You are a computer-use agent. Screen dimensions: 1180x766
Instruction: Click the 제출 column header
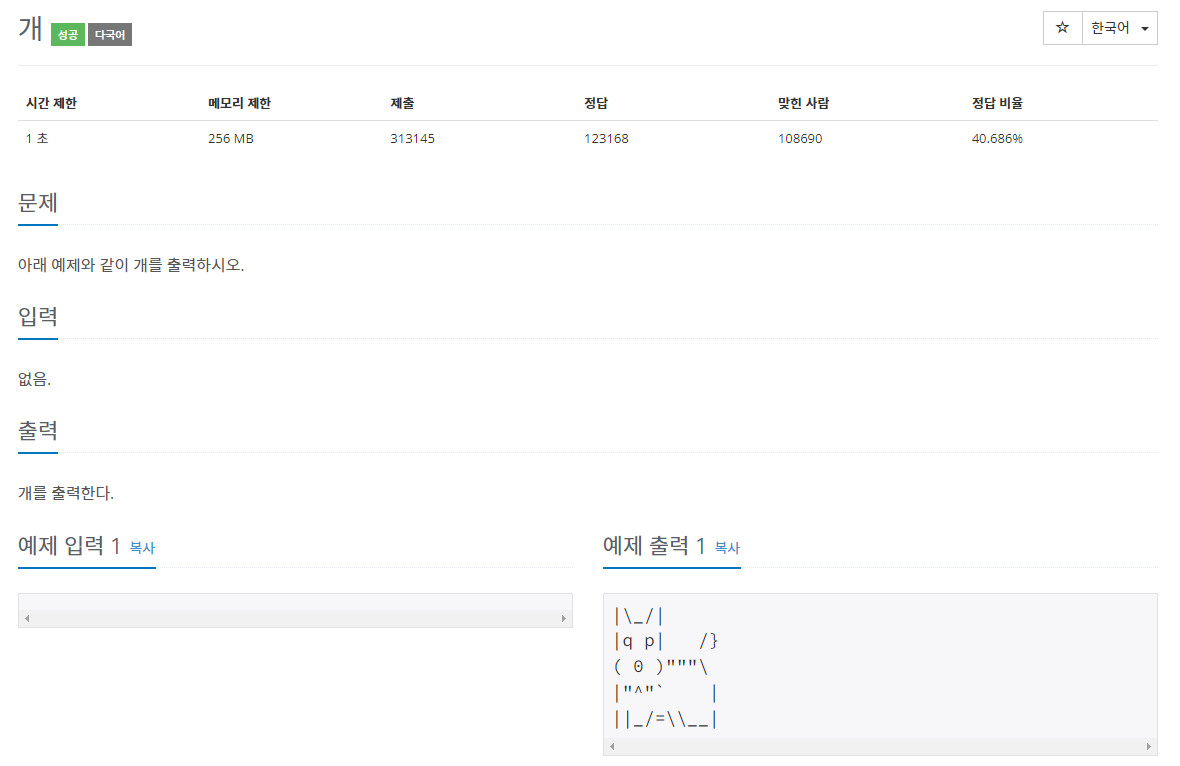[402, 103]
